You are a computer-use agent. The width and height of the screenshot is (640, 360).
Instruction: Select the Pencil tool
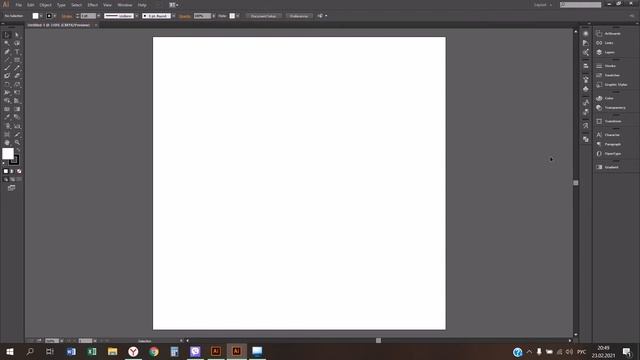pos(17,68)
